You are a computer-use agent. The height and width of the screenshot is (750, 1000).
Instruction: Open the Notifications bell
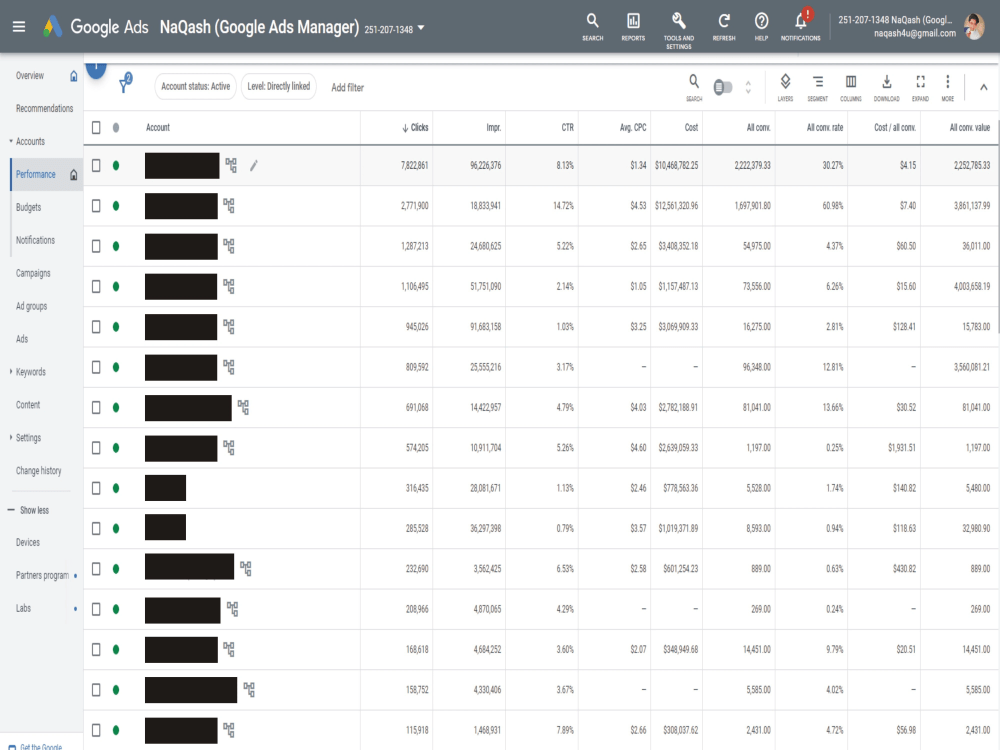[x=800, y=26]
